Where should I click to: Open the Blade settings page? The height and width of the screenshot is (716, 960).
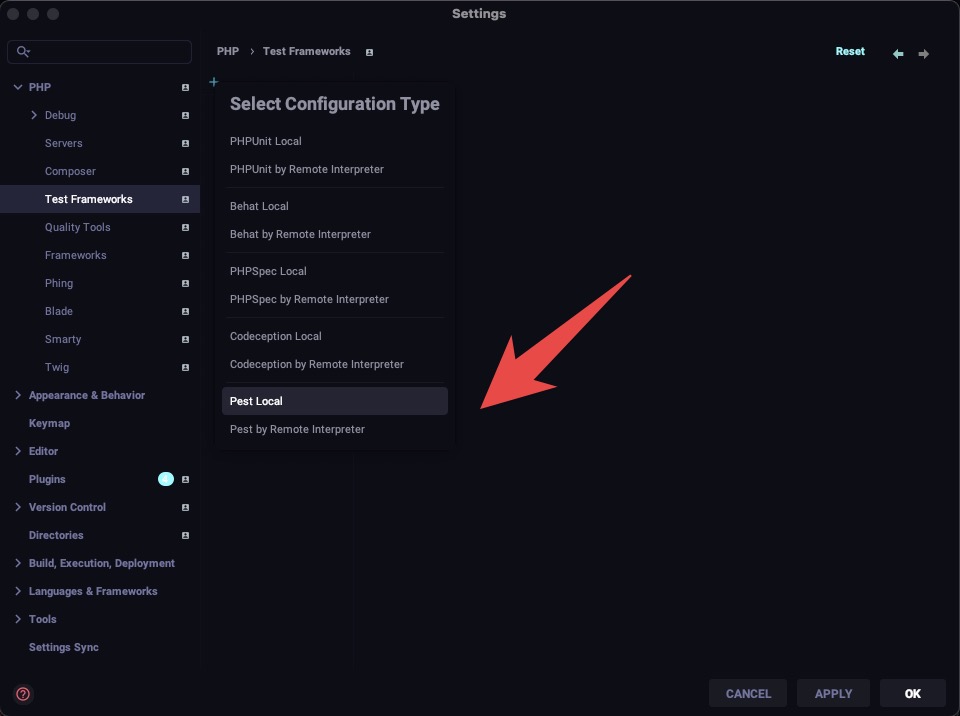pyautogui.click(x=100, y=311)
